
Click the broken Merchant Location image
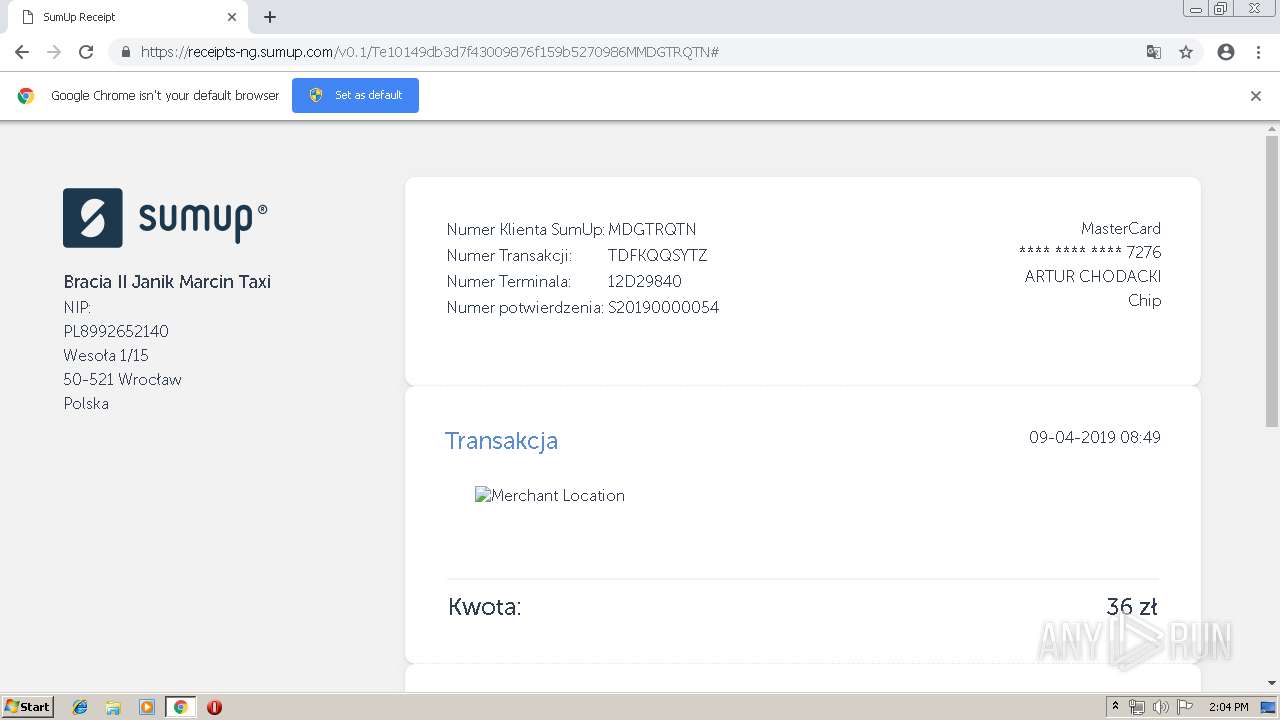click(550, 495)
